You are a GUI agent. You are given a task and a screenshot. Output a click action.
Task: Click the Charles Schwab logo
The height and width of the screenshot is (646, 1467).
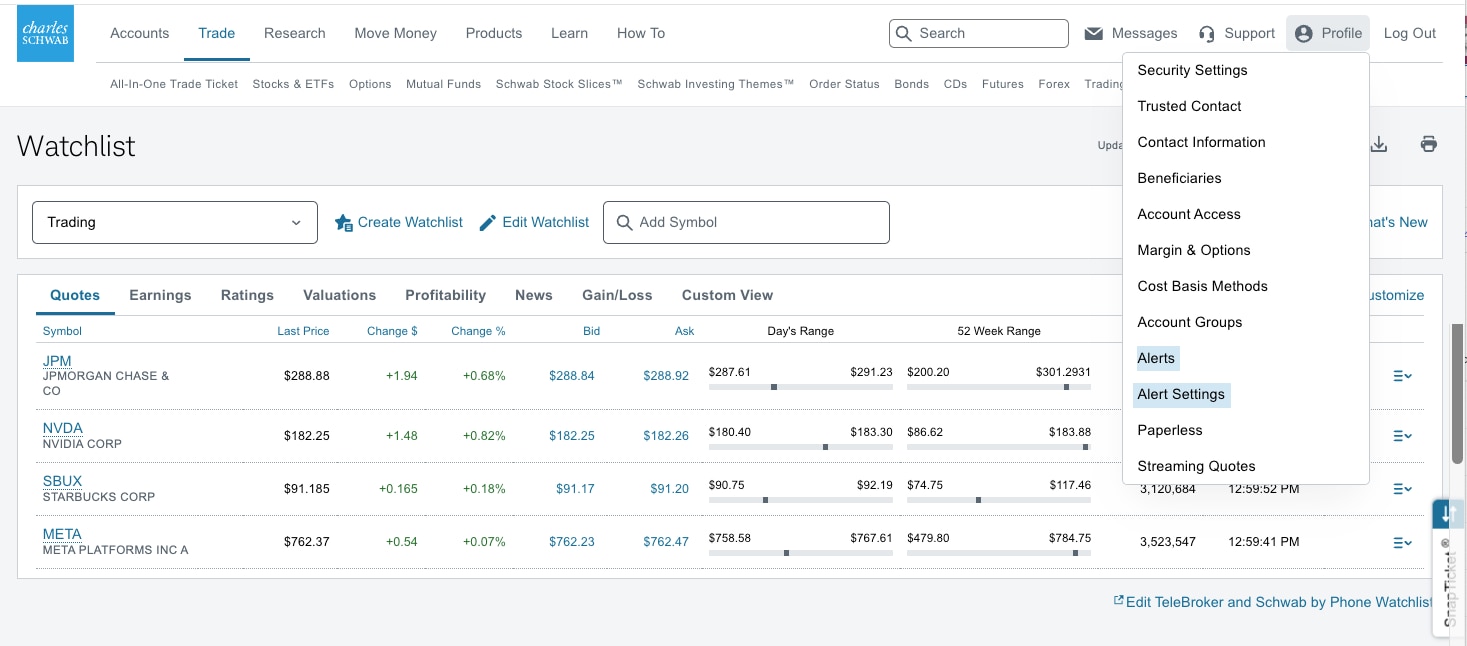pos(45,33)
